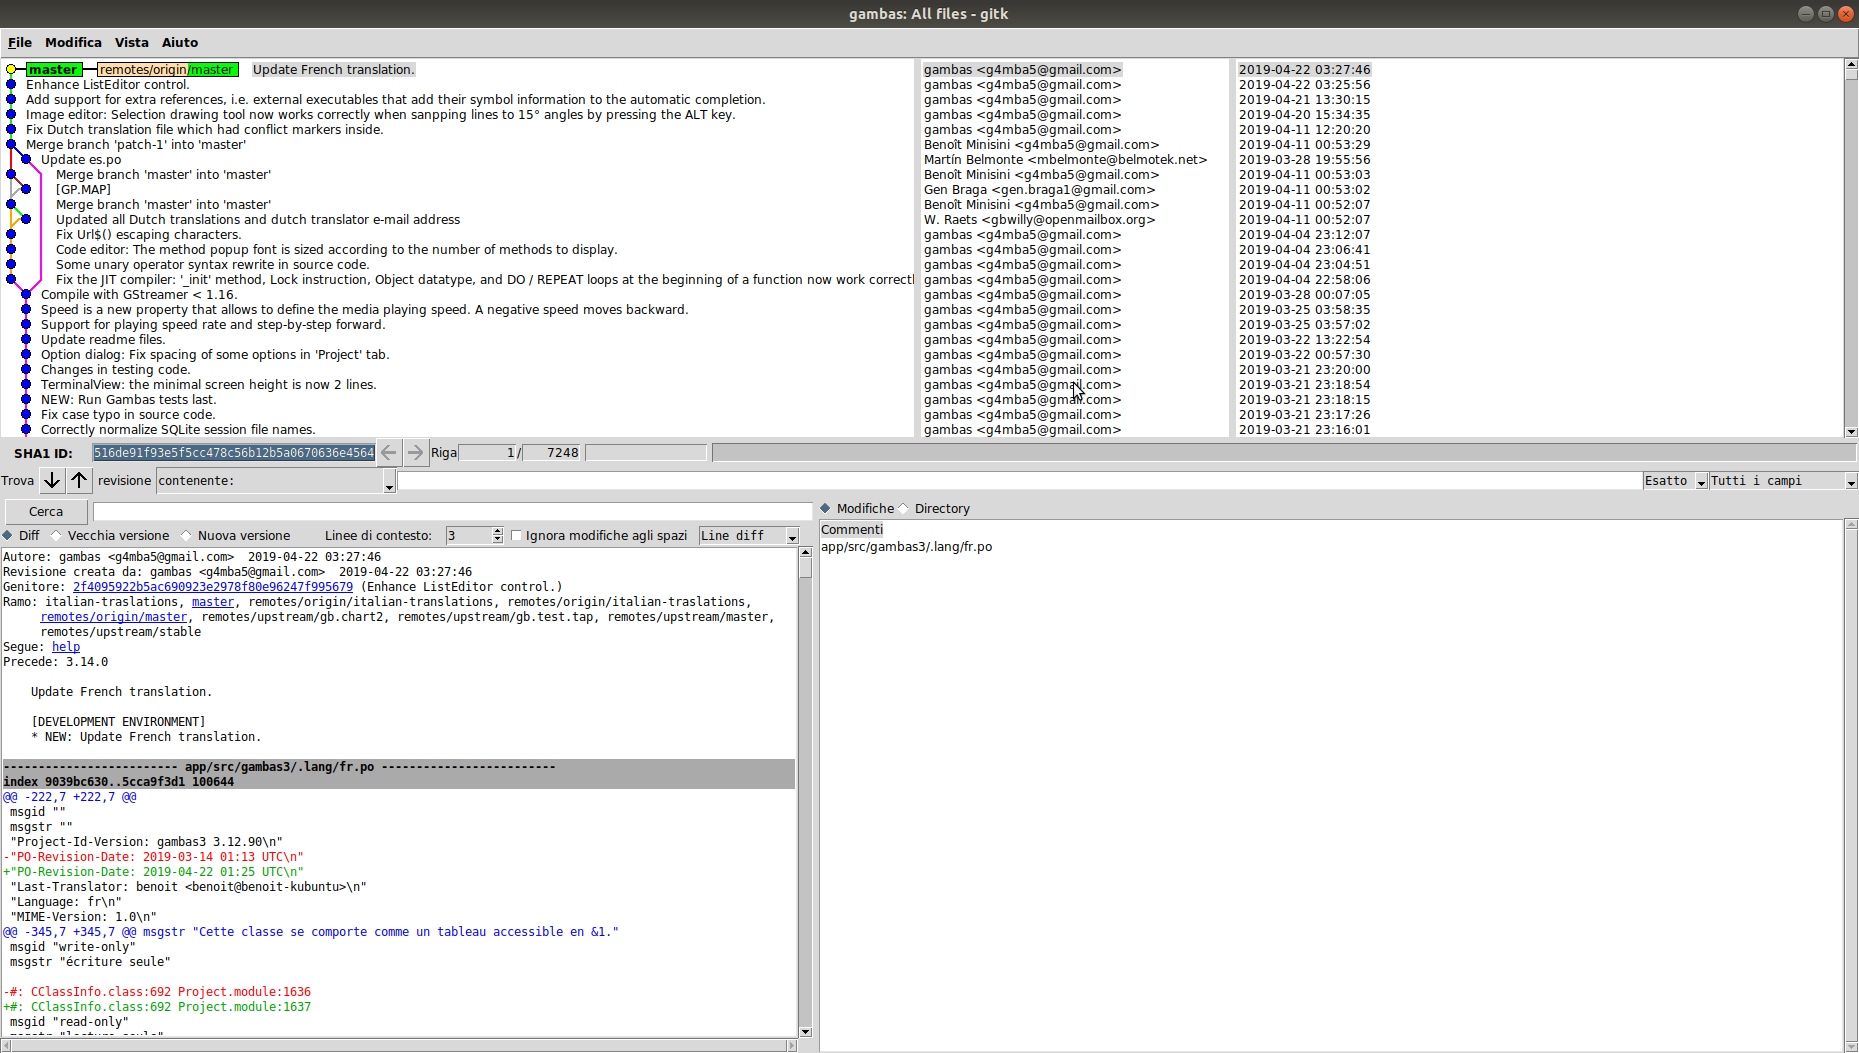Select the Directory radio option
Viewport: 1859px width, 1053px height.
904,509
